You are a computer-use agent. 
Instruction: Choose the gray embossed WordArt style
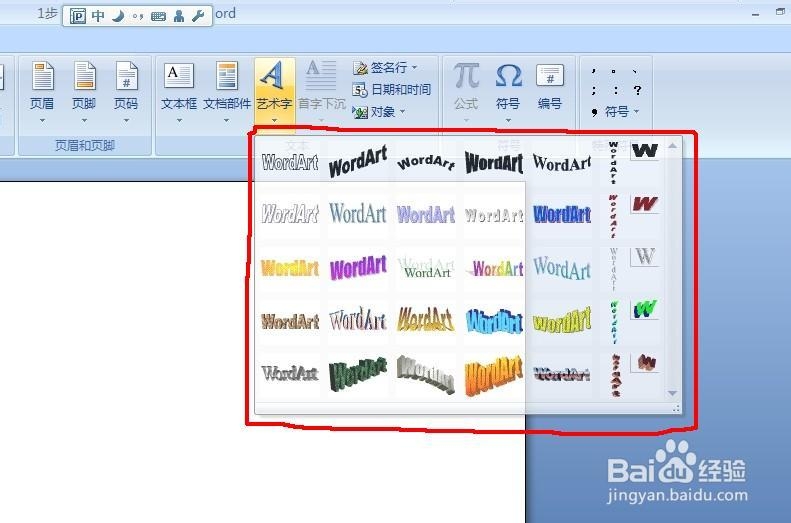(290, 373)
